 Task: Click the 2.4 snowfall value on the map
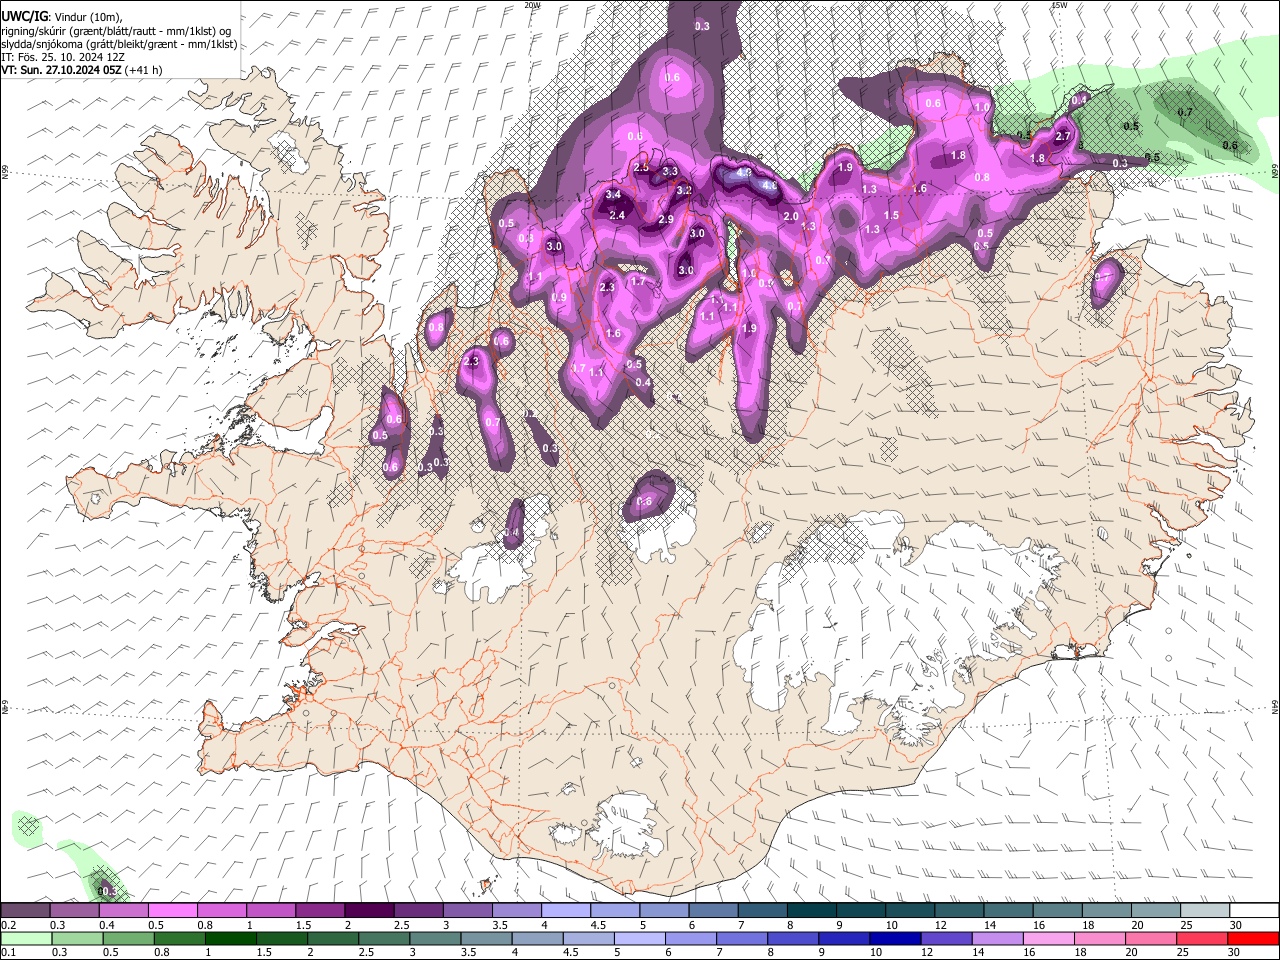617,216
